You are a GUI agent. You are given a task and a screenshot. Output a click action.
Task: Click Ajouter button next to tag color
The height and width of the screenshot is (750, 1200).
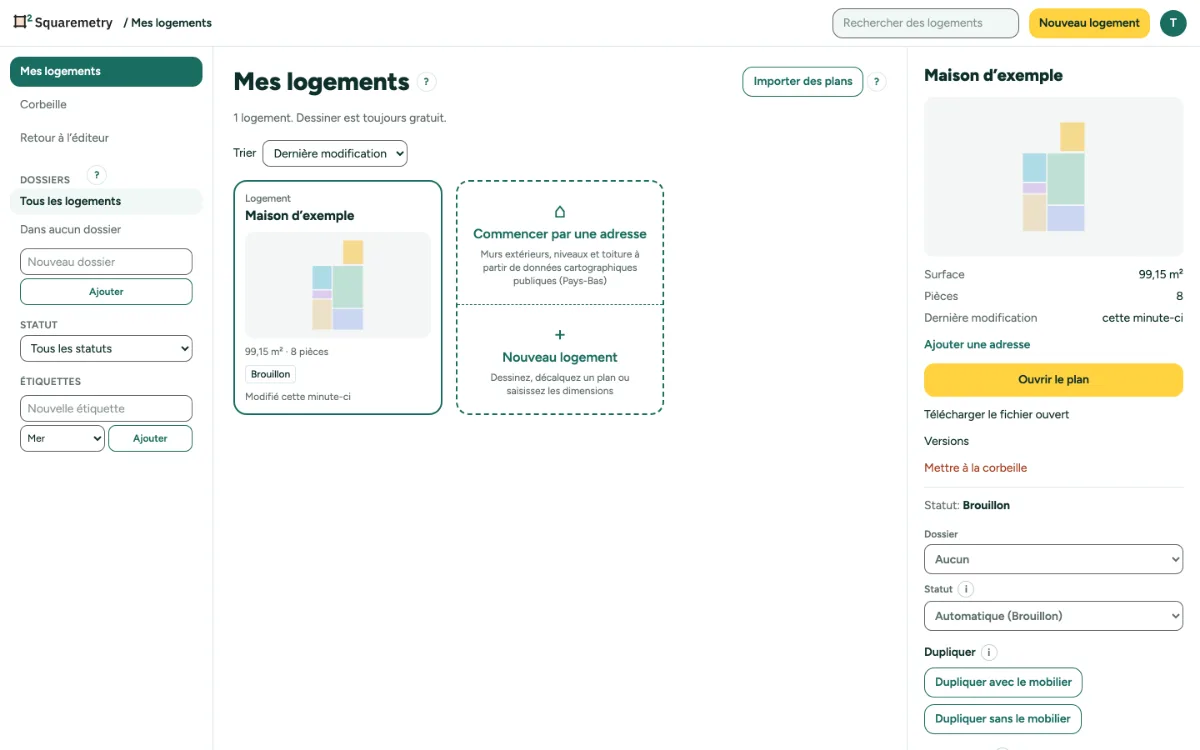(150, 438)
